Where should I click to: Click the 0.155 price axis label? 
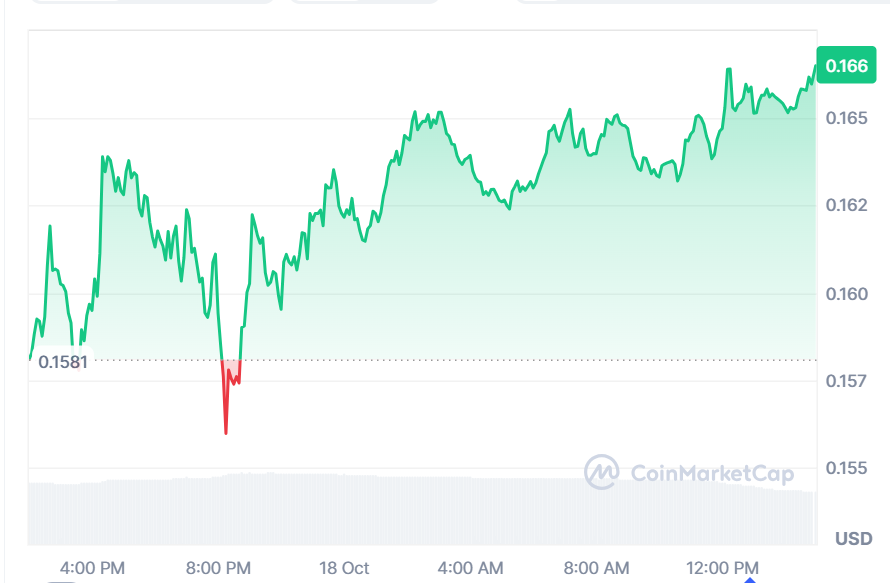pyautogui.click(x=846, y=468)
